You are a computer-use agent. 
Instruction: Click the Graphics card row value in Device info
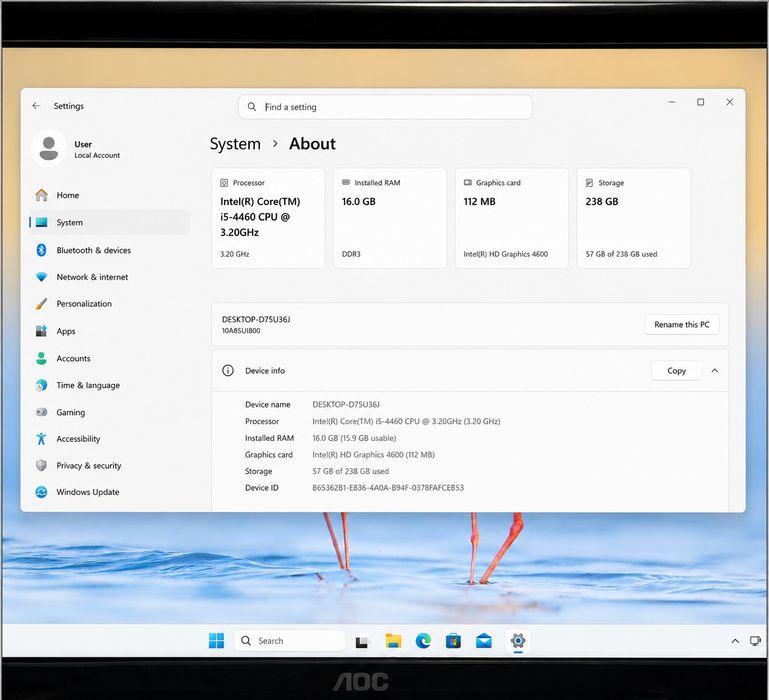pyautogui.click(x=373, y=455)
